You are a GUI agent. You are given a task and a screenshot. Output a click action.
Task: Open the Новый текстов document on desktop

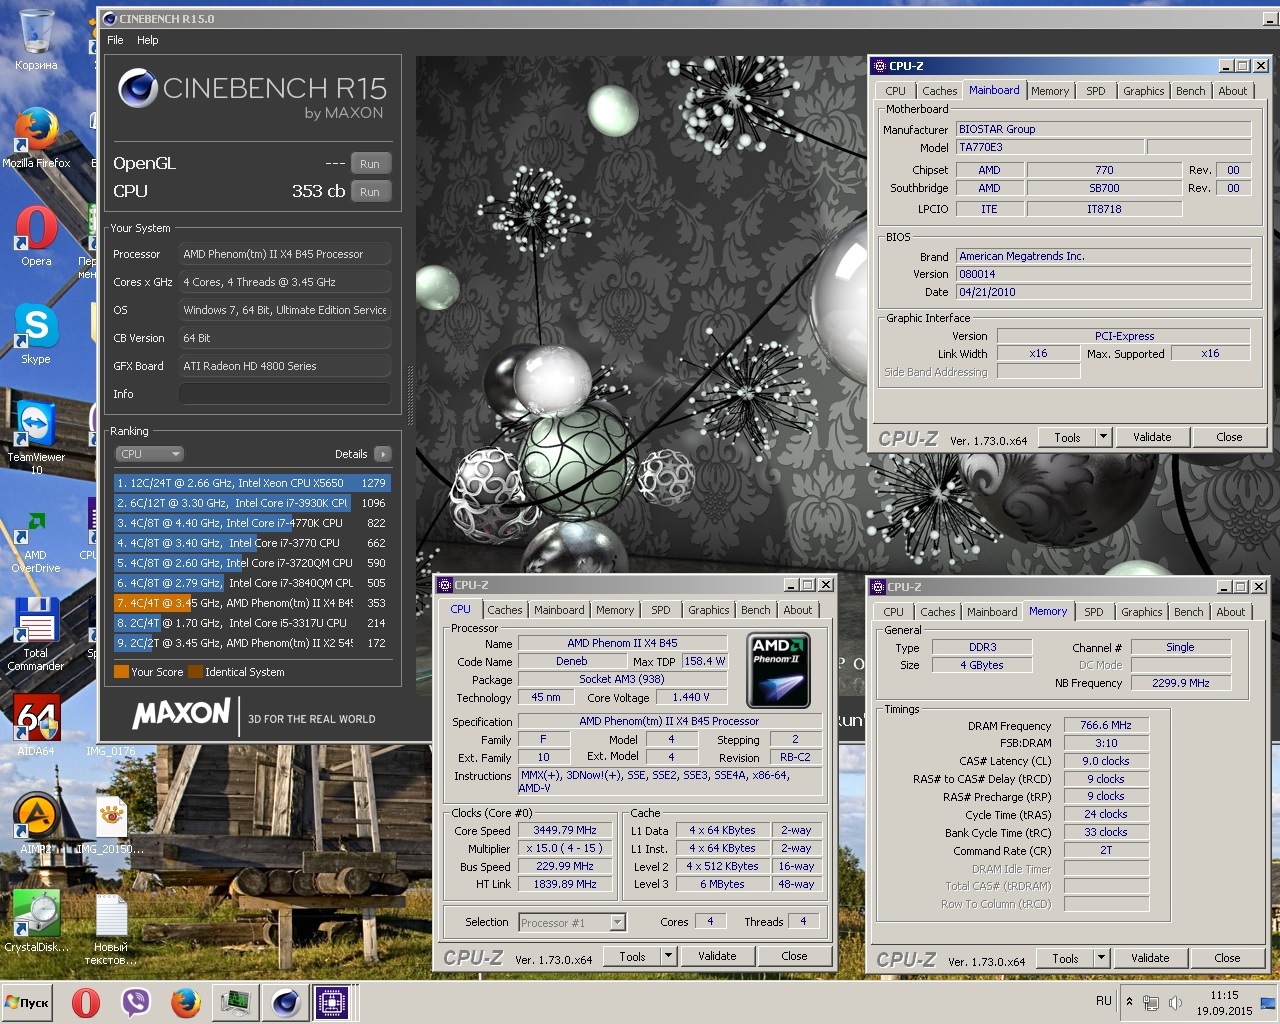111,930
